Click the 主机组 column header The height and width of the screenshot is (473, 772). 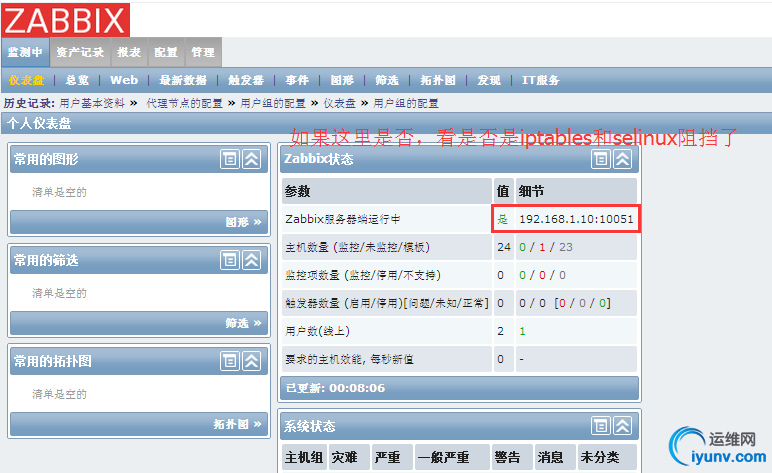pyautogui.click(x=304, y=457)
